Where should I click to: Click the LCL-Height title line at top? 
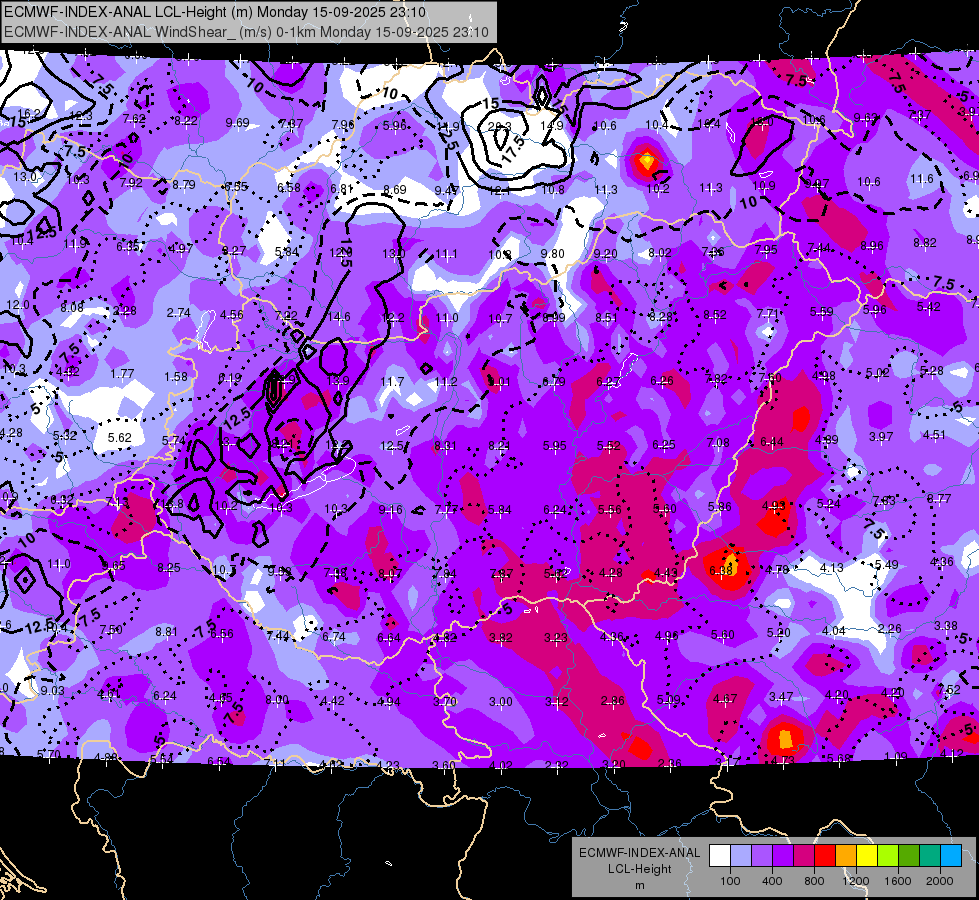pyautogui.click(x=215, y=12)
